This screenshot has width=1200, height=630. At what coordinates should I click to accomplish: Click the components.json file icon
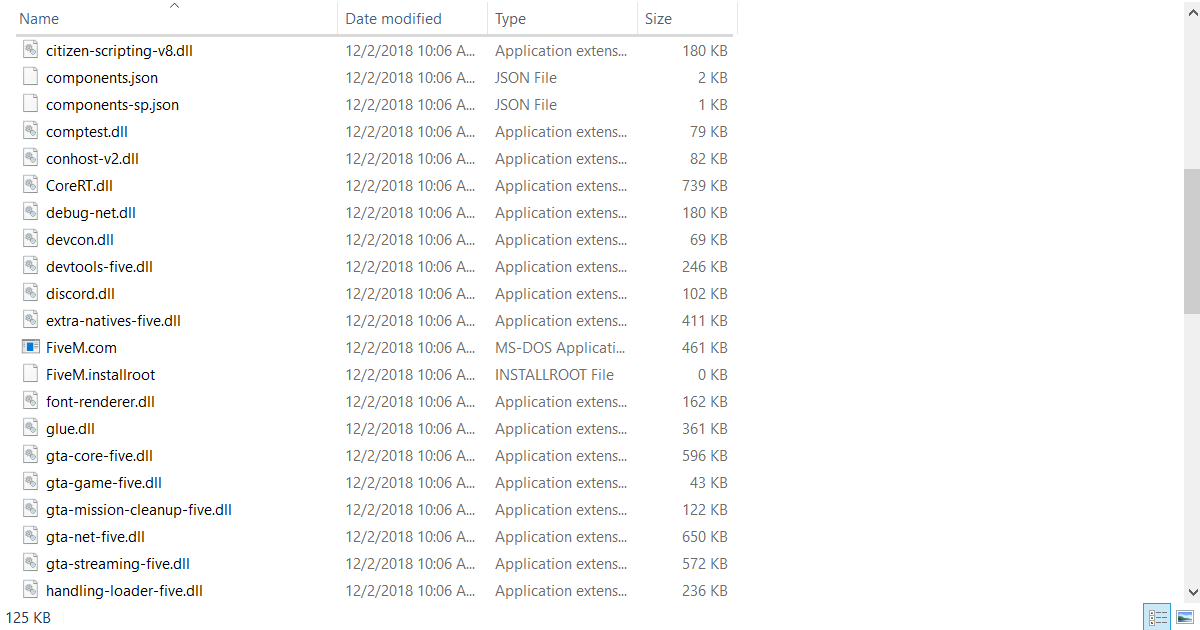click(x=30, y=78)
